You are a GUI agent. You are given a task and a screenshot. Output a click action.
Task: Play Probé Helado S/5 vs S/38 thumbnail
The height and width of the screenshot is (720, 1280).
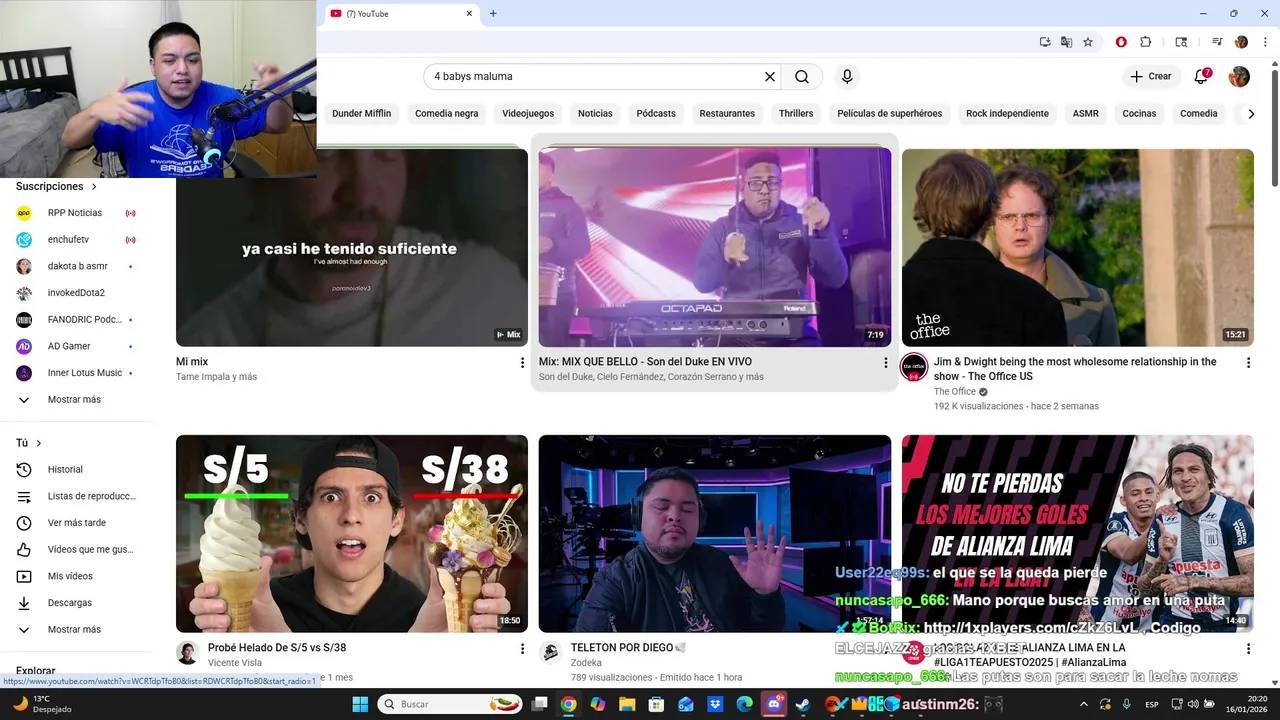(x=352, y=534)
